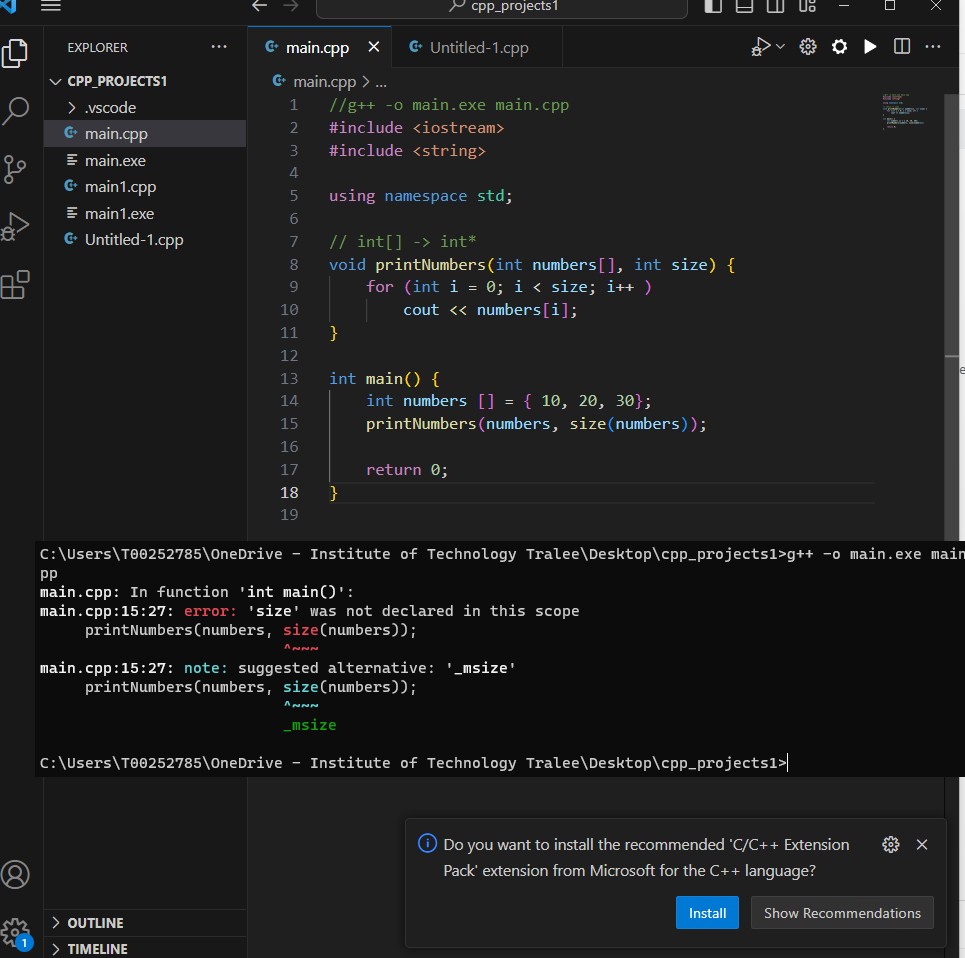Click '#include <iostream>' on line 2

[416, 128]
